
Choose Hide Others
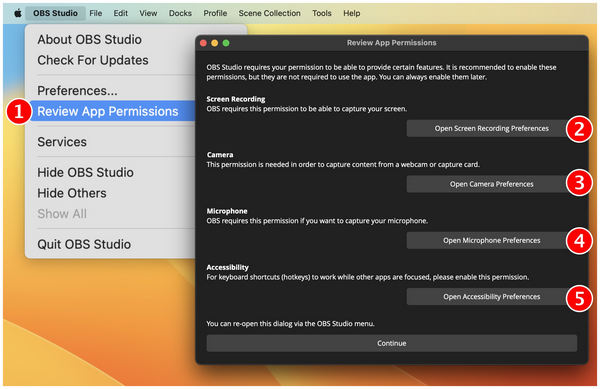72,193
